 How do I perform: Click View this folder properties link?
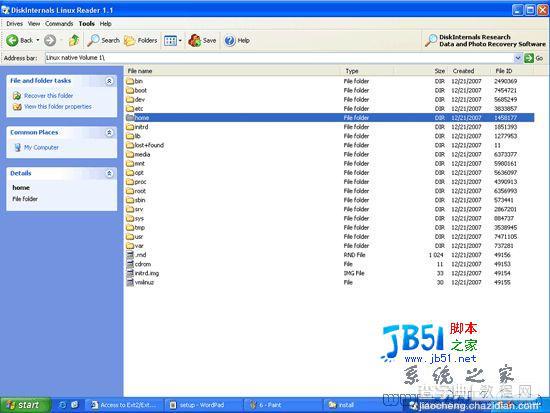pyautogui.click(x=58, y=107)
